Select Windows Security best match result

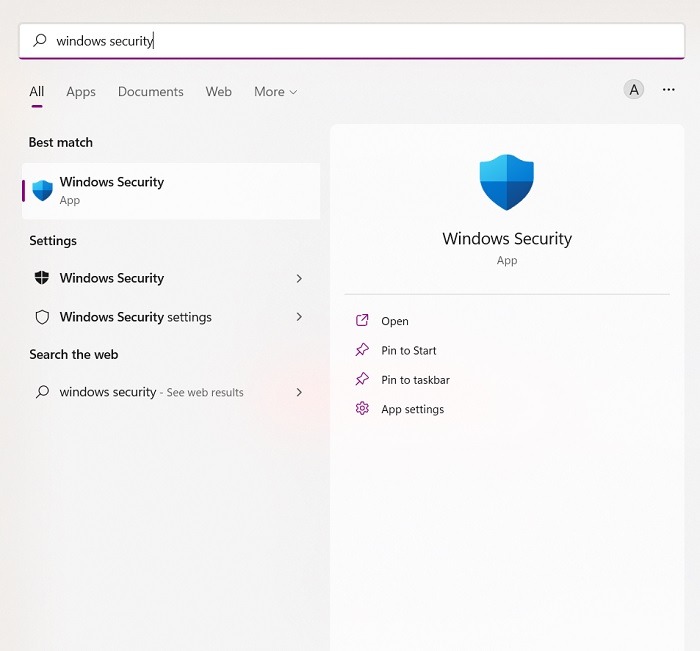click(171, 191)
